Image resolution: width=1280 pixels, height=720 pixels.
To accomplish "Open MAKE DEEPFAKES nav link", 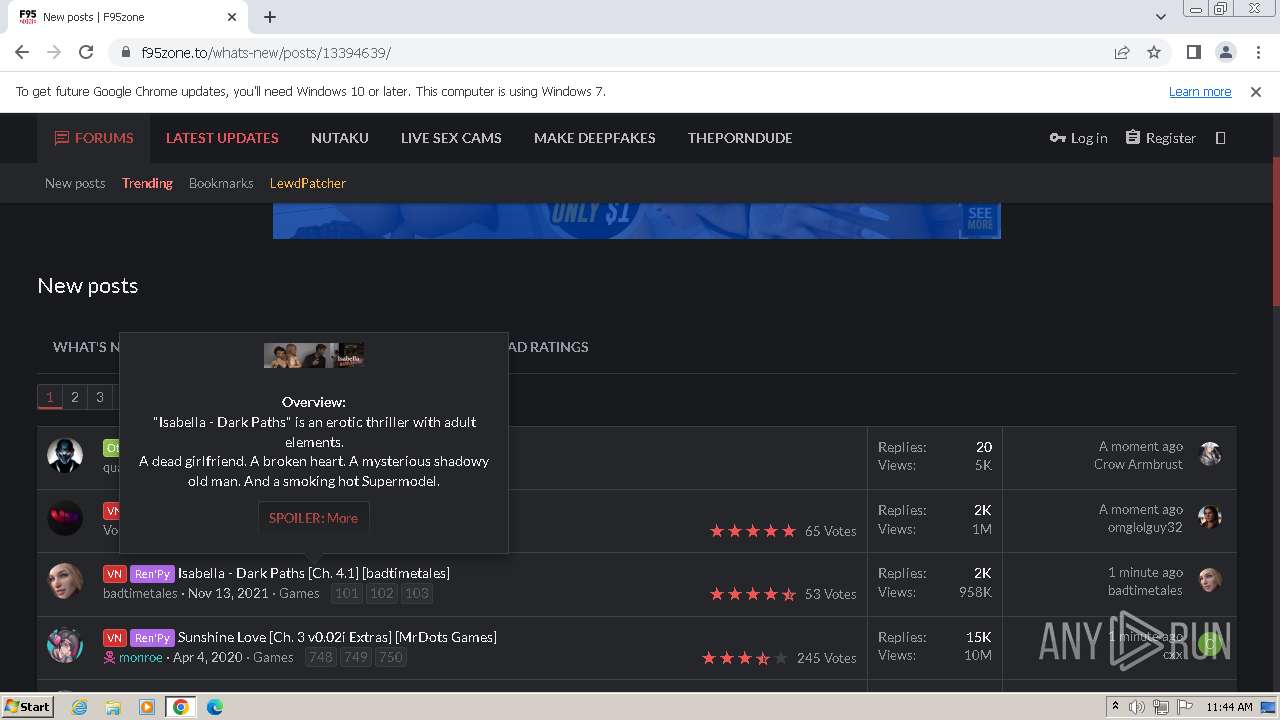I will tap(595, 138).
